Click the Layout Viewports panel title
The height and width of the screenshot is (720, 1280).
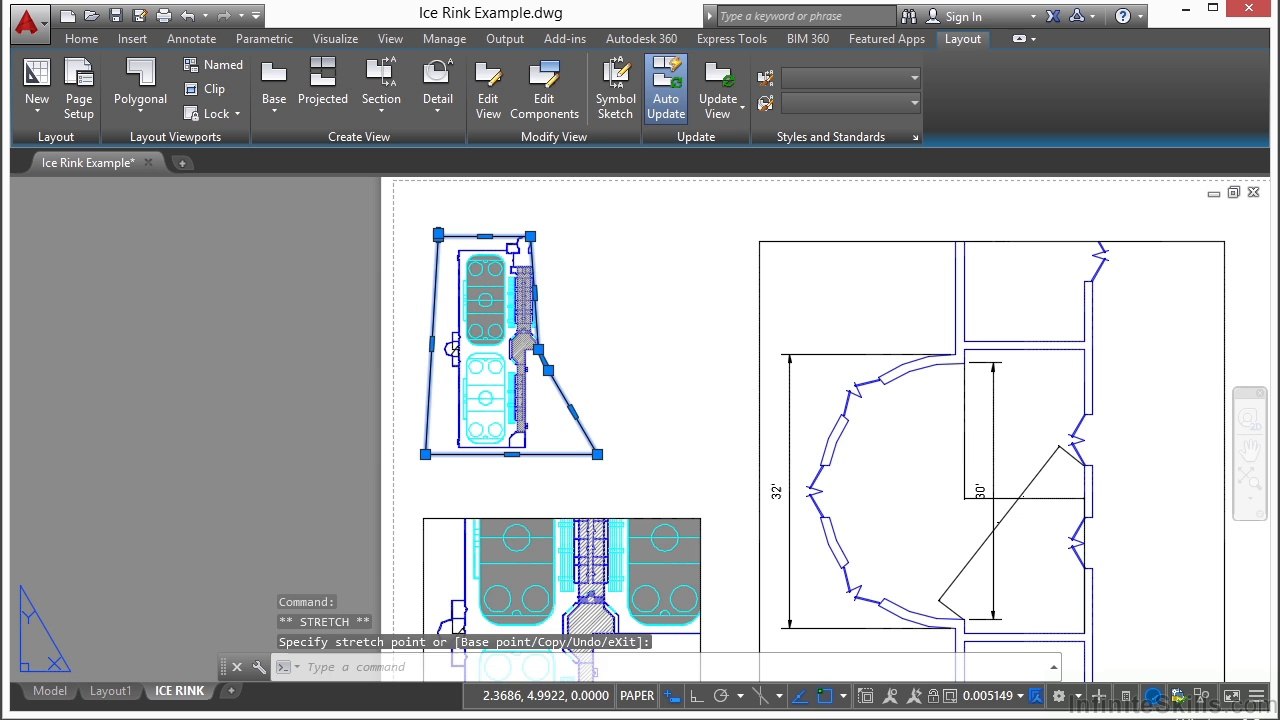175,137
